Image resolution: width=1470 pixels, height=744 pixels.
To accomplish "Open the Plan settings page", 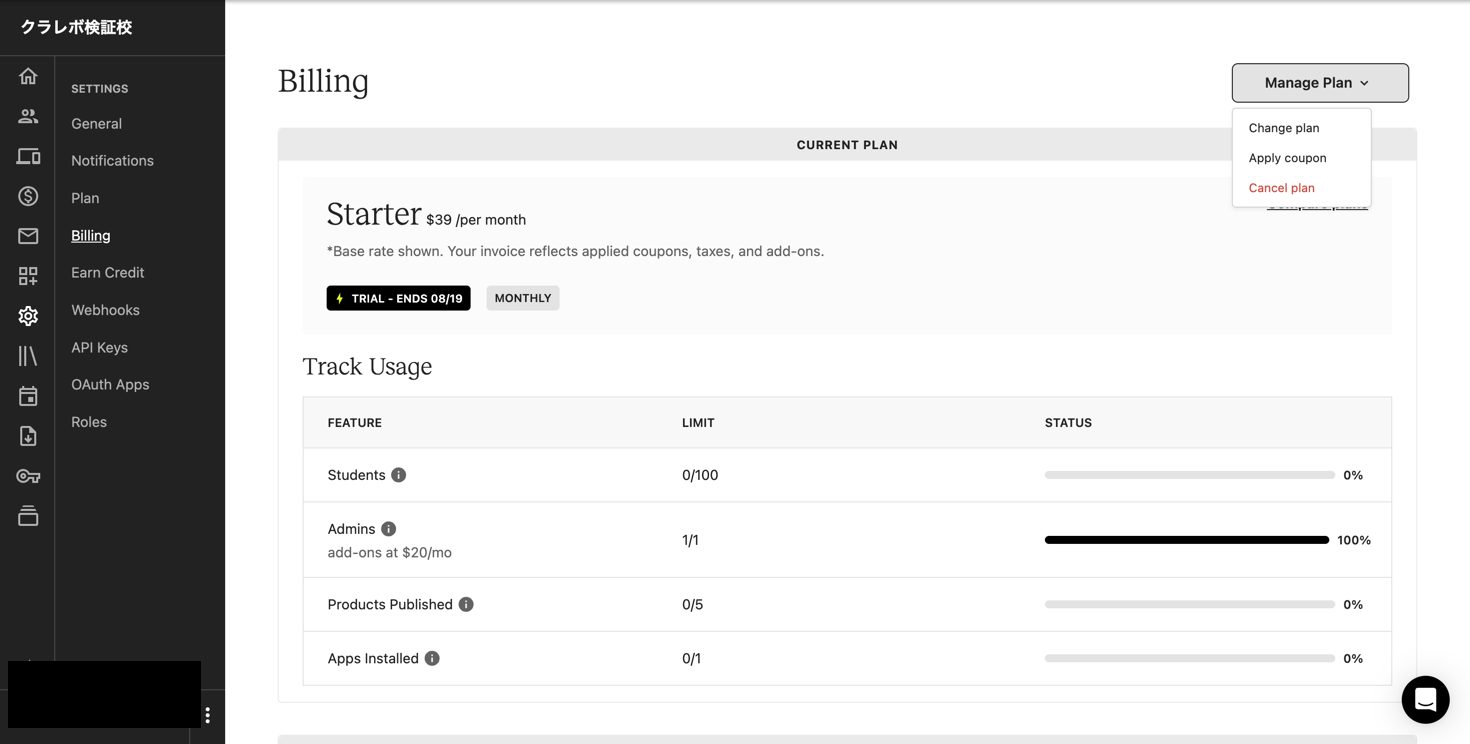I will 85,198.
